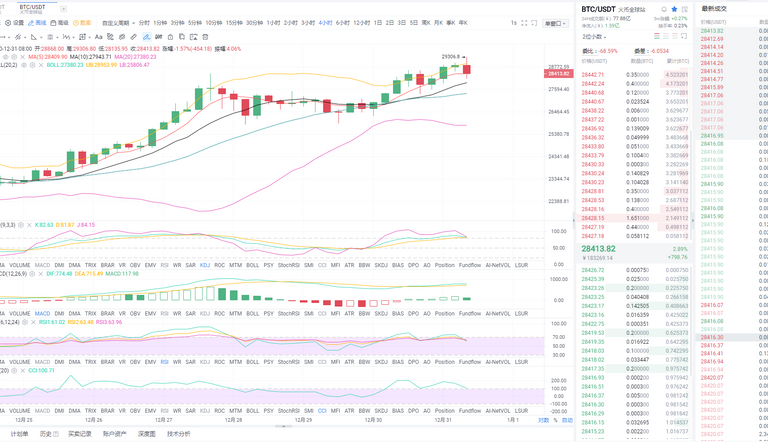Screen dimensions: 768x442
Task: Select RSI in third indicator row
Action: click(165, 362)
